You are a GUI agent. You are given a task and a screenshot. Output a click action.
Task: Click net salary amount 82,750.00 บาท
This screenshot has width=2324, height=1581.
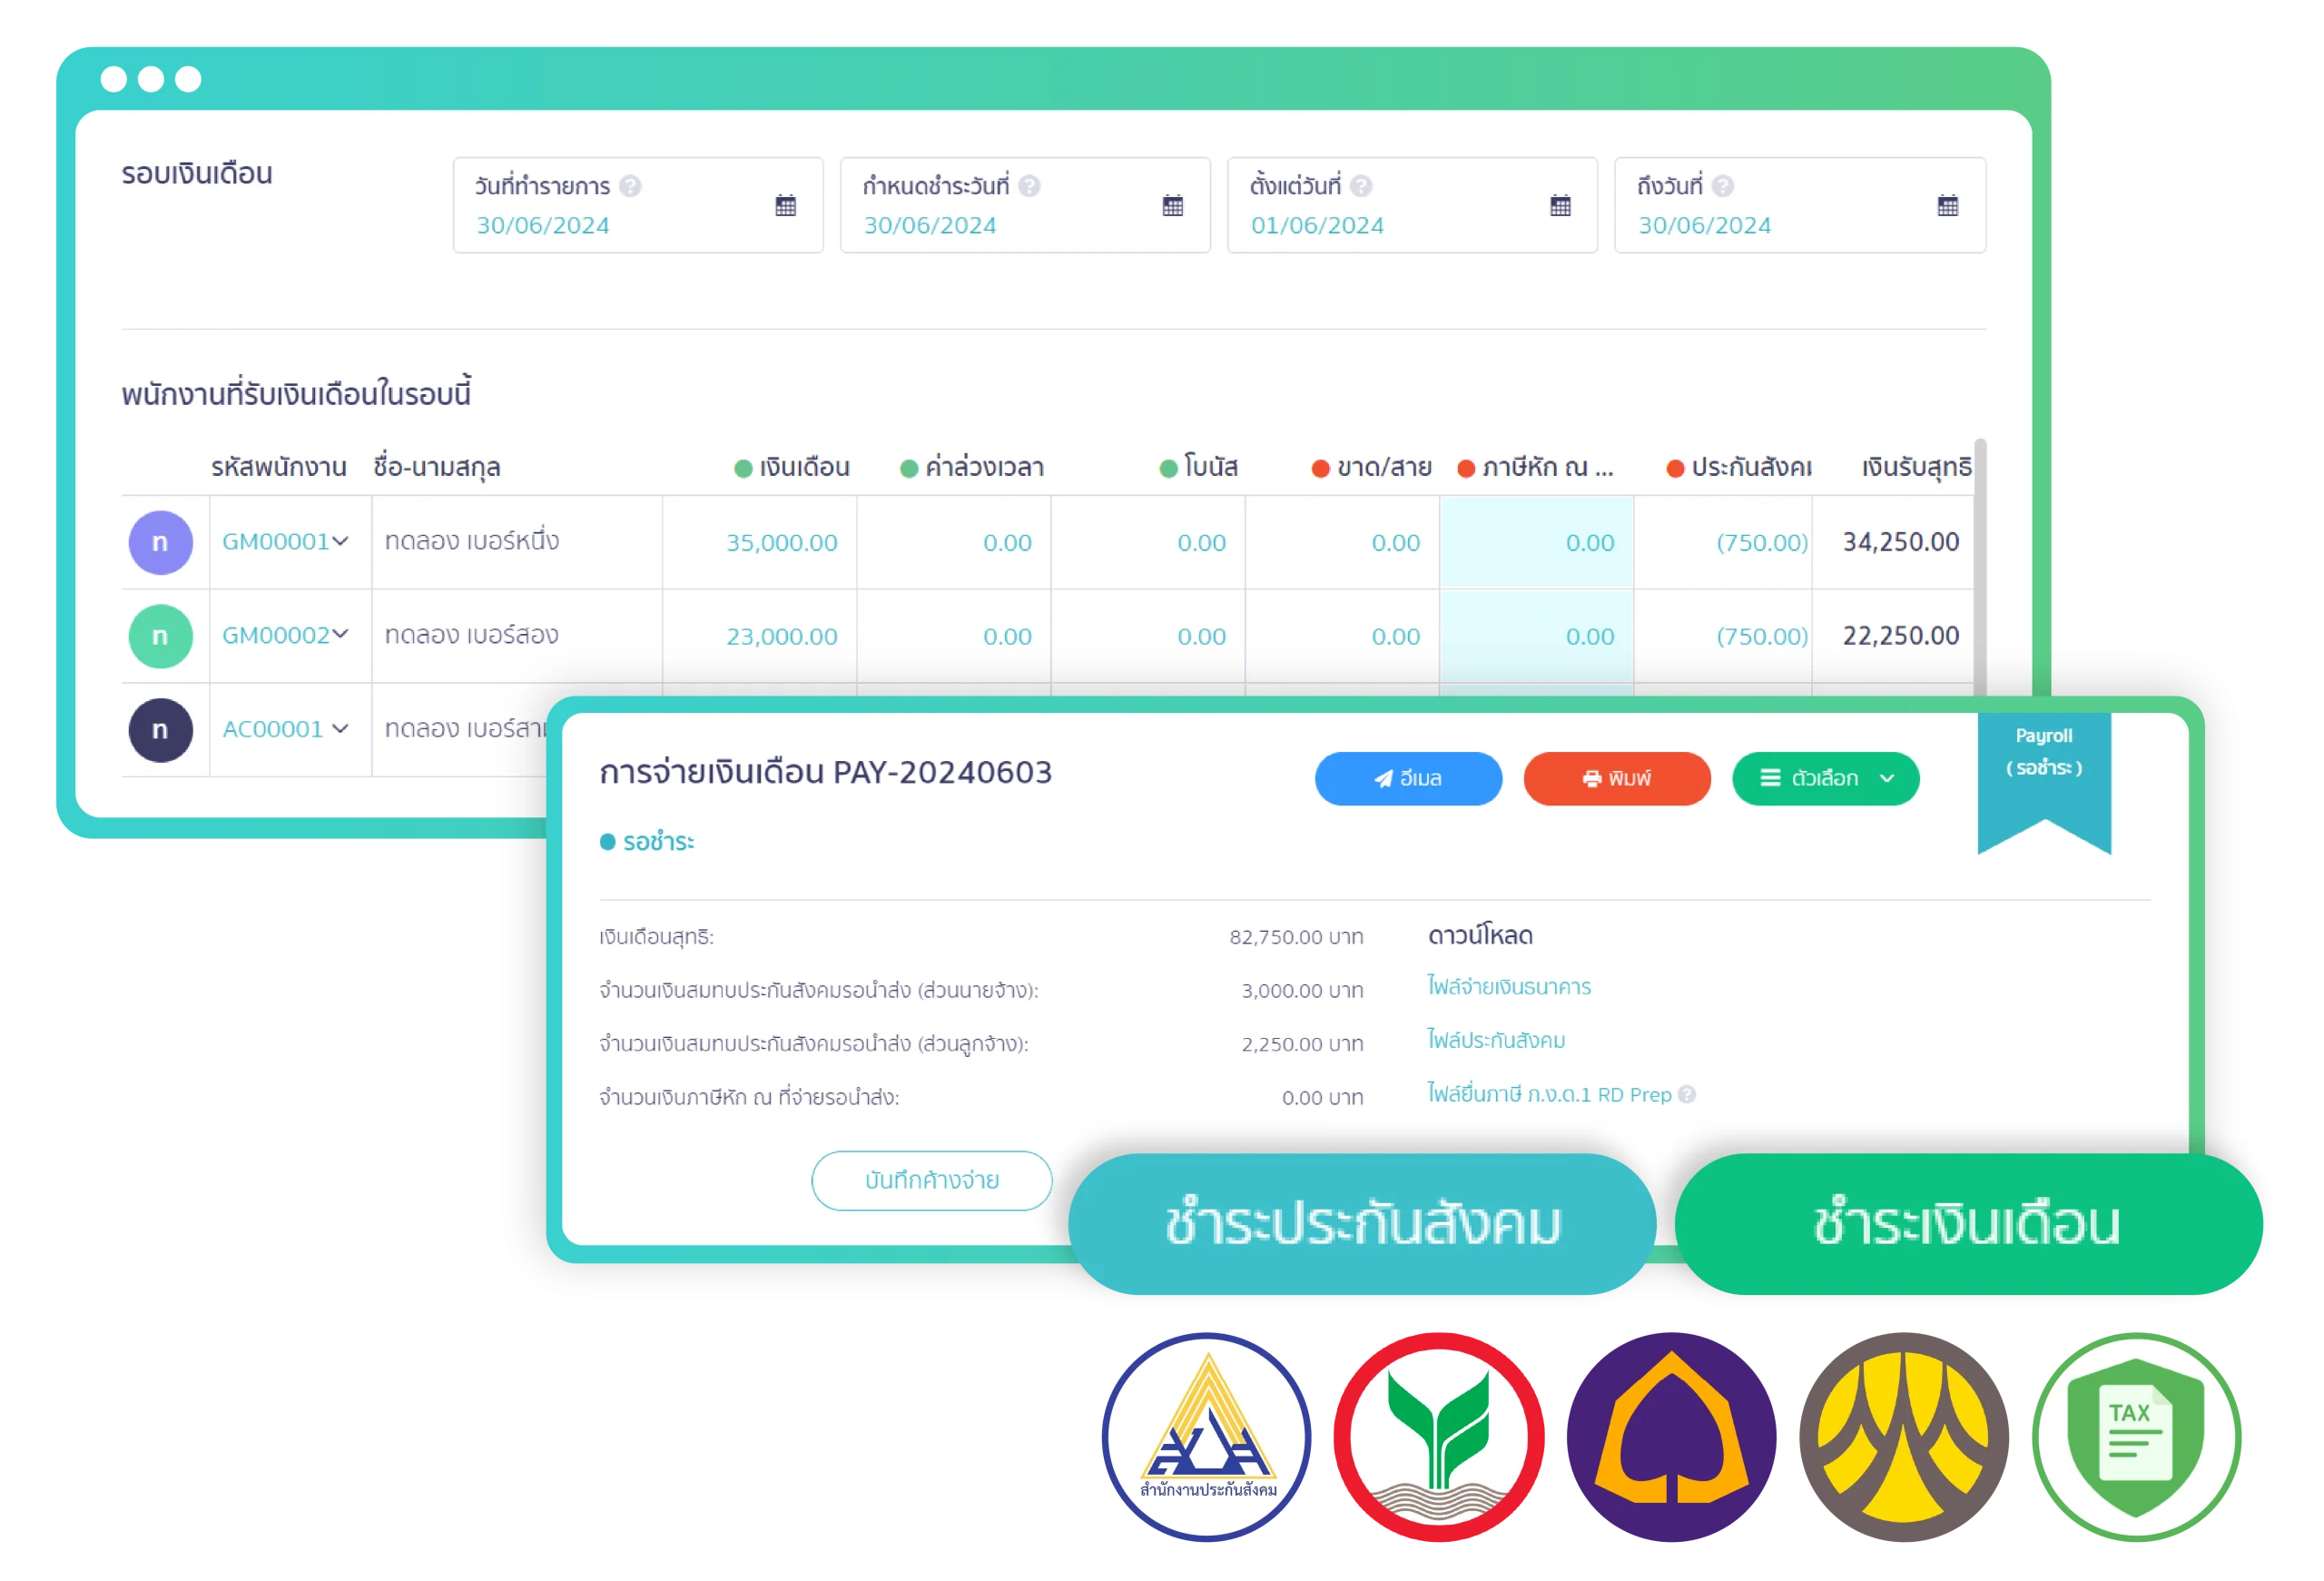1296,936
